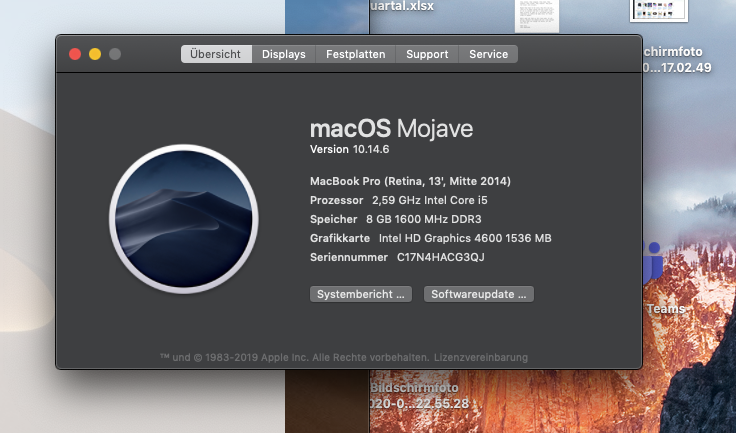Select the desktop screenshot labeled 17.02.49
The width and height of the screenshot is (736, 433).
point(676,60)
